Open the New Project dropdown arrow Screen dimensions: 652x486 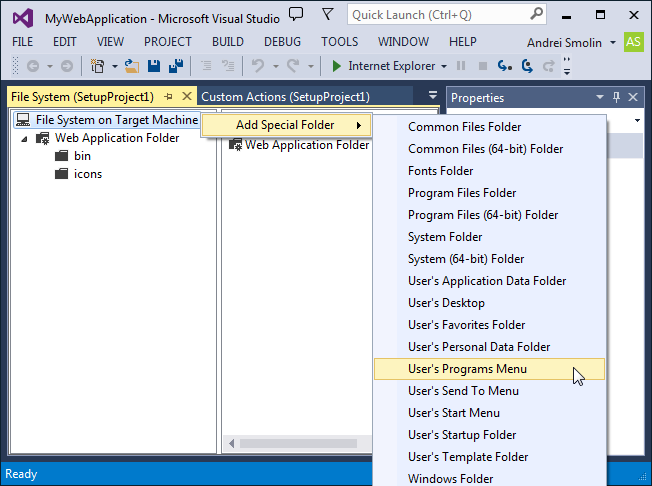(115, 67)
